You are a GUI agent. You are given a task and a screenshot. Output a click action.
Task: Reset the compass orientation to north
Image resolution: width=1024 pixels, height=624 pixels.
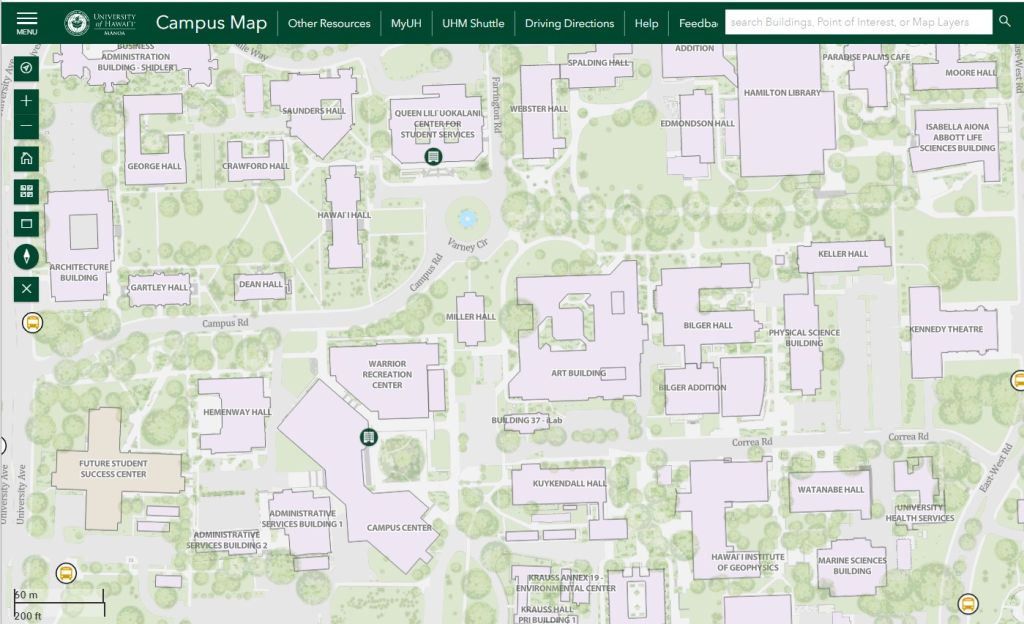click(27, 256)
